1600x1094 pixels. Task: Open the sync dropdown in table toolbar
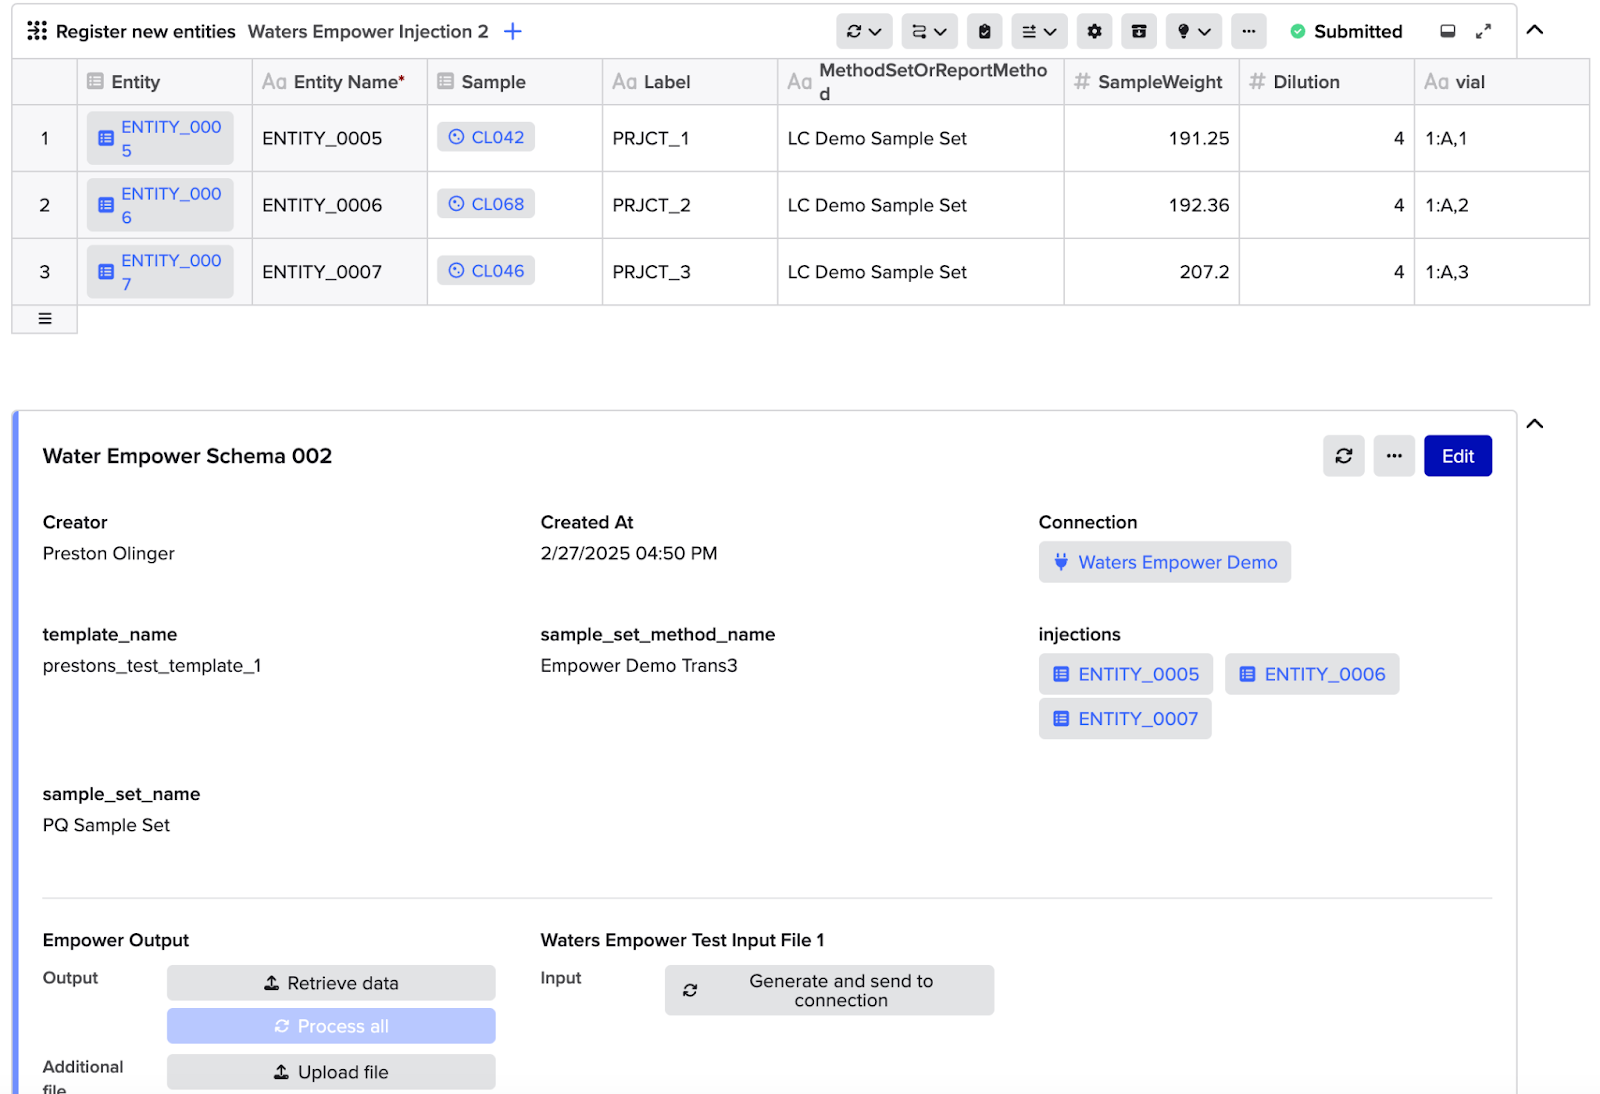[864, 31]
